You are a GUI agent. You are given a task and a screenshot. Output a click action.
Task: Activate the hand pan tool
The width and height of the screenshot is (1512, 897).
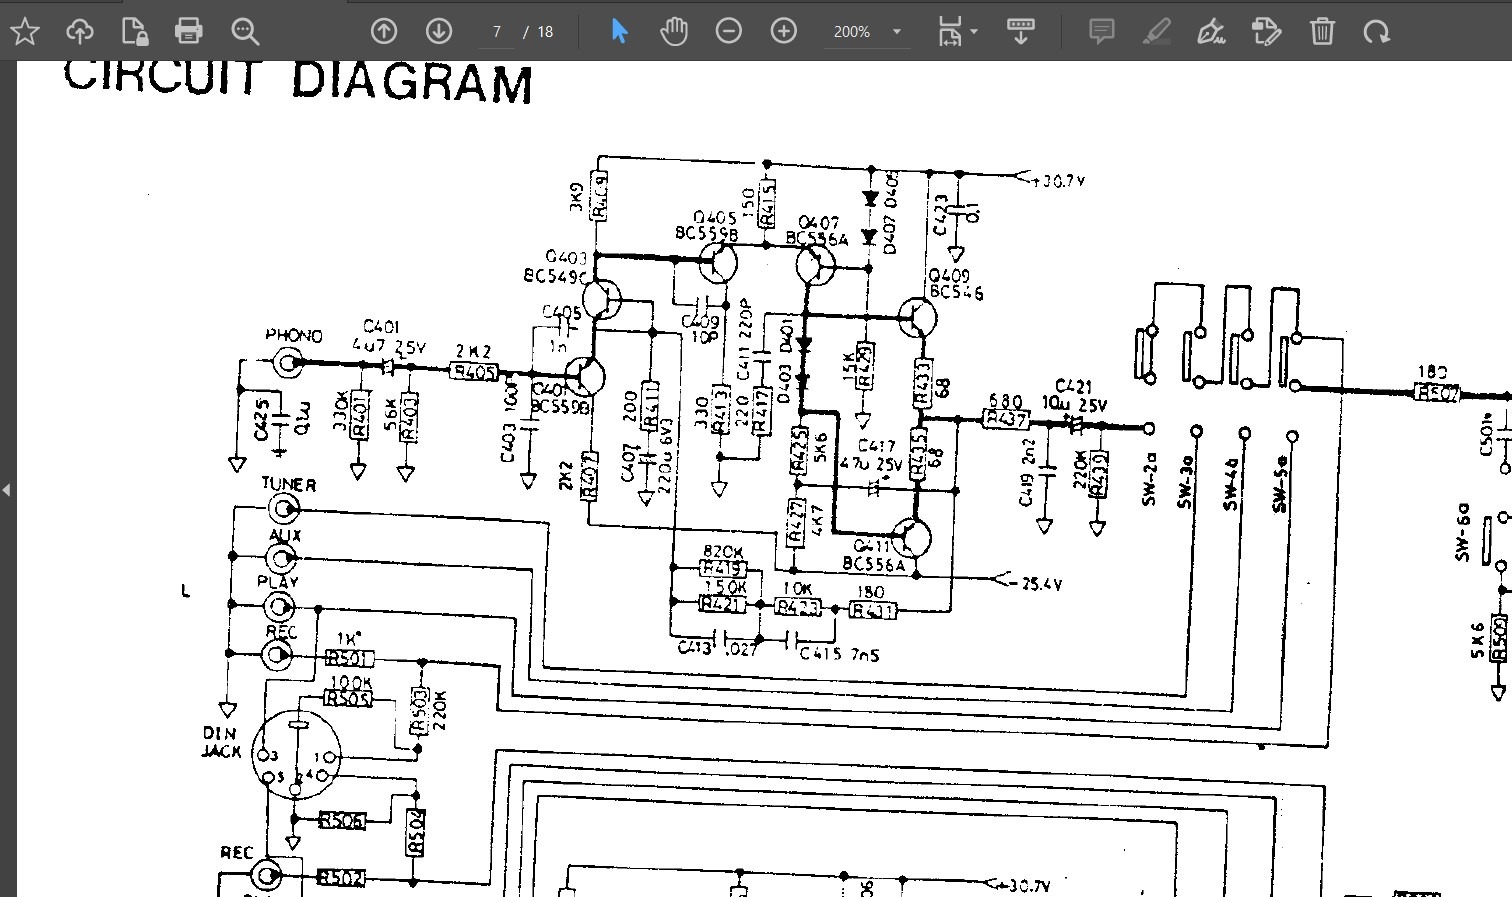674,32
